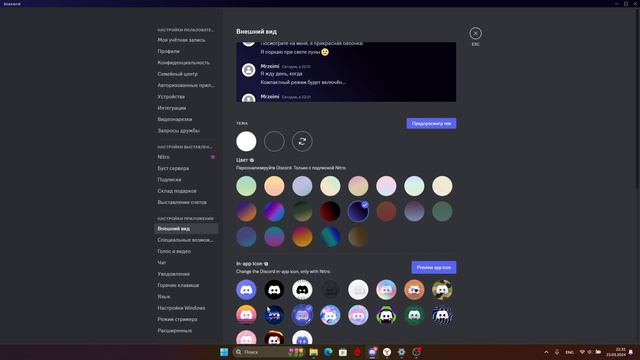Open Запросы дружбы settings
This screenshot has width=640, height=360.
[x=186, y=131]
